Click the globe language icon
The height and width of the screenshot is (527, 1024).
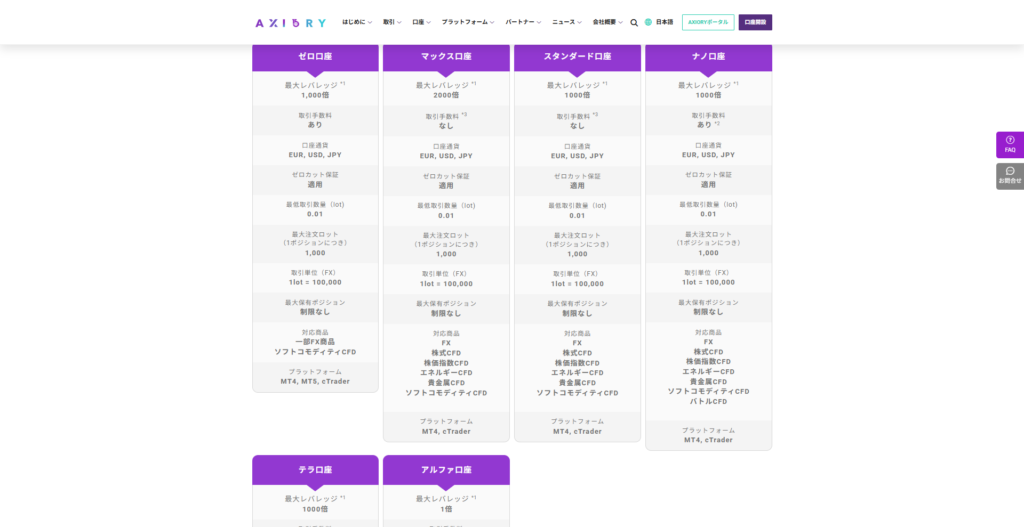pos(648,22)
